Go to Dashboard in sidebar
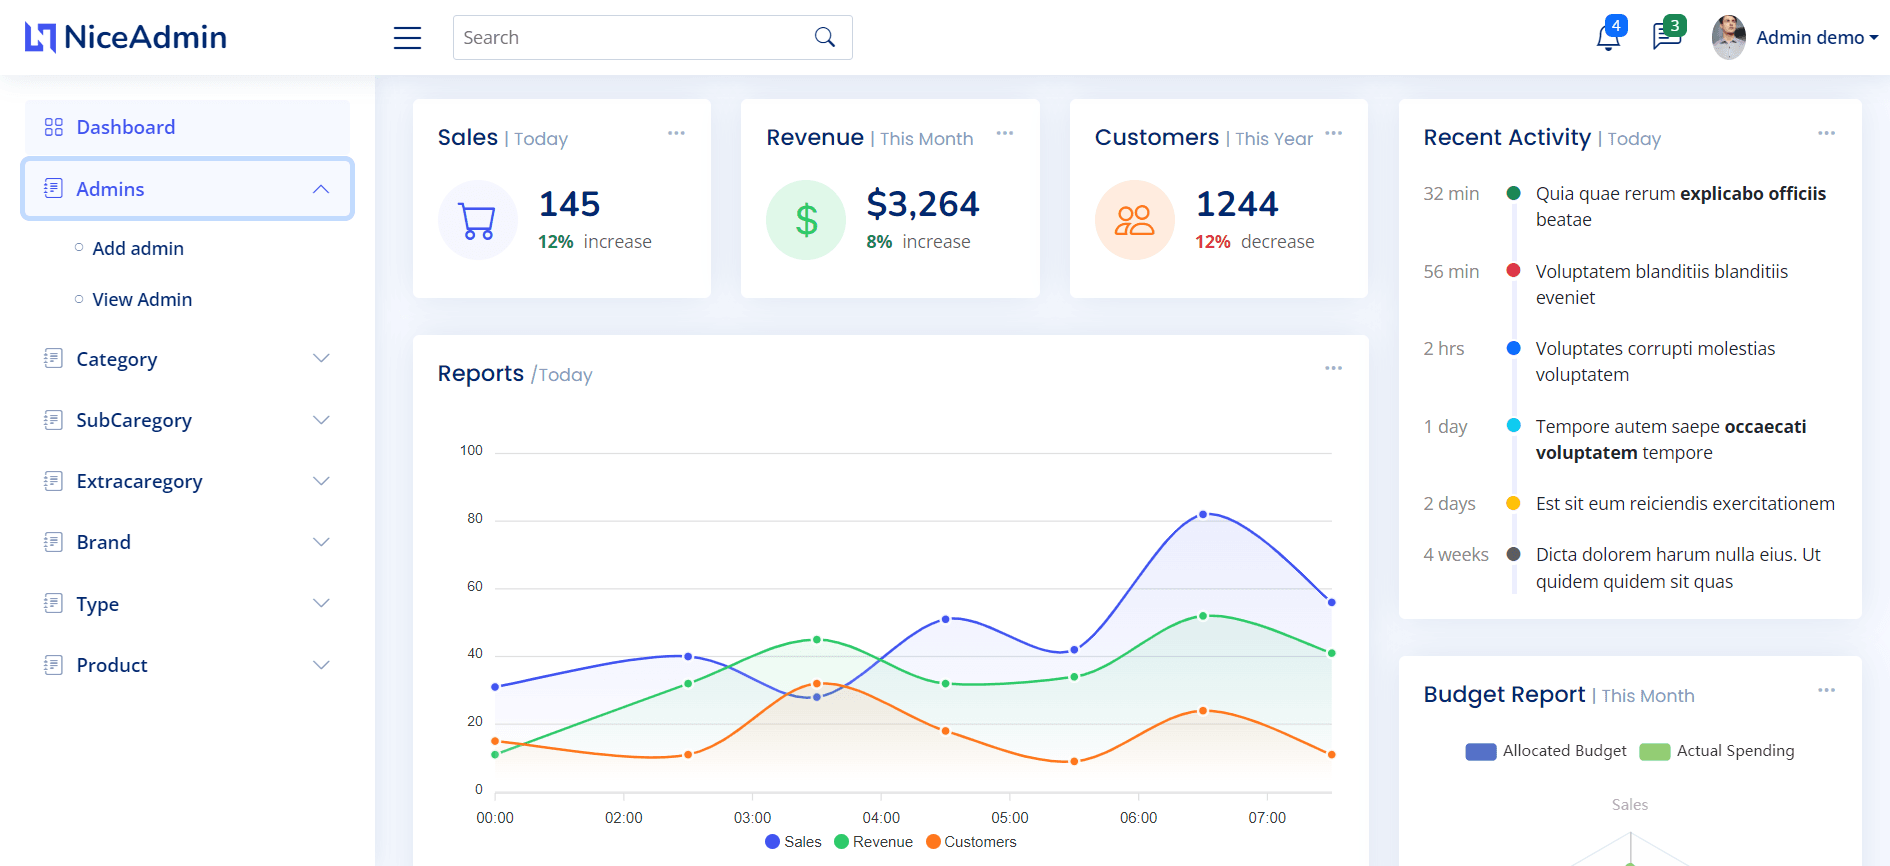This screenshot has width=1890, height=866. pyautogui.click(x=187, y=127)
